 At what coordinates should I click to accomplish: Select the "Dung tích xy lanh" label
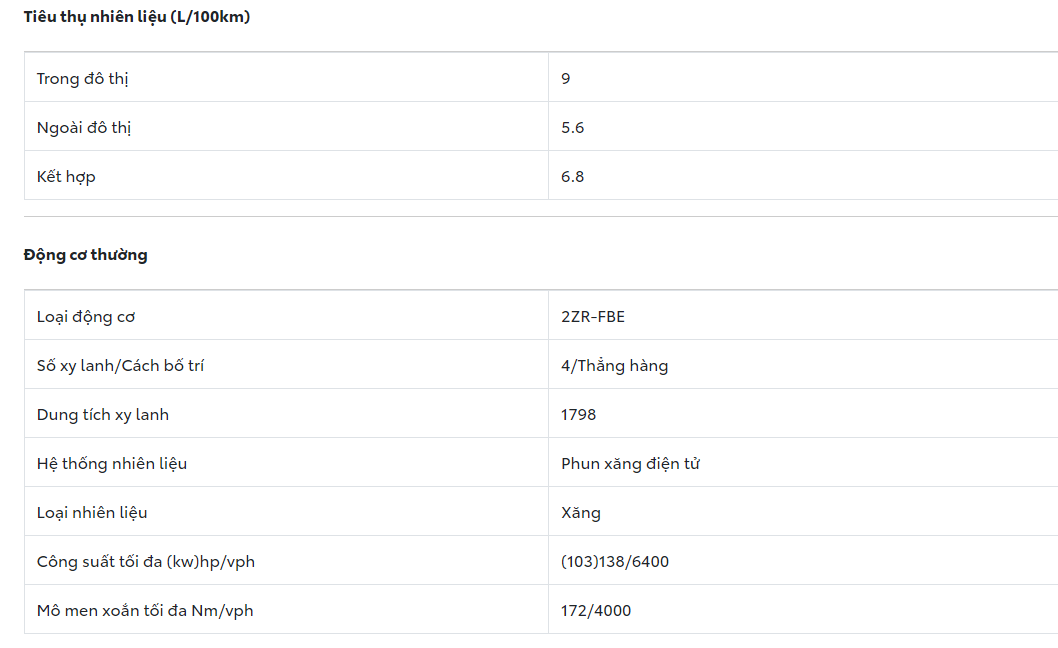click(103, 415)
